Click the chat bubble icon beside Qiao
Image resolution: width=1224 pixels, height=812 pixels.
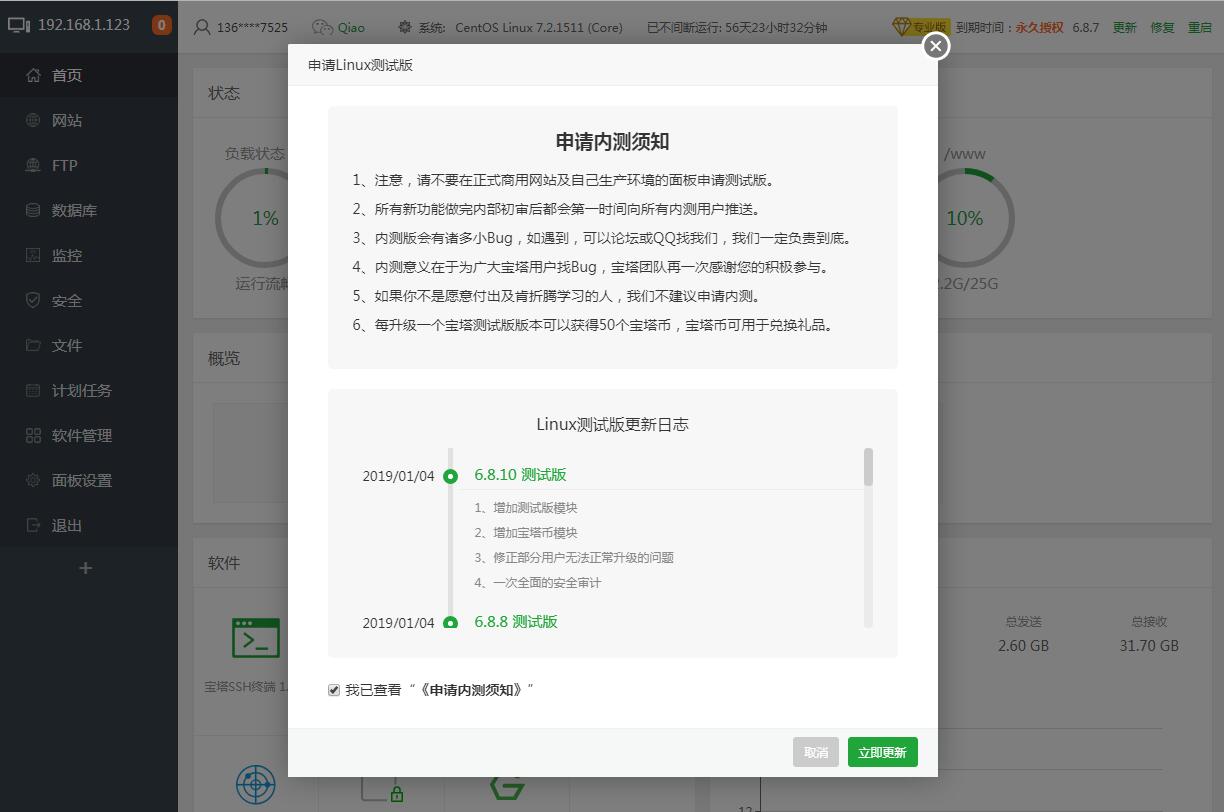click(x=322, y=28)
